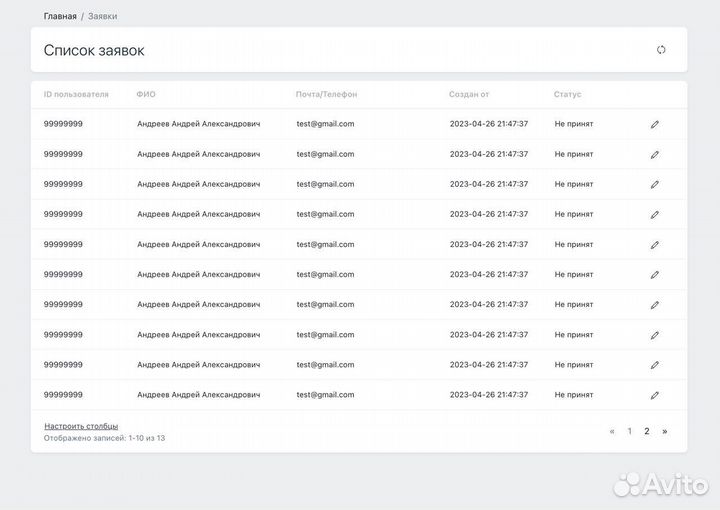
Task: Click the edit icon on the ninth row
Action: 655,365
